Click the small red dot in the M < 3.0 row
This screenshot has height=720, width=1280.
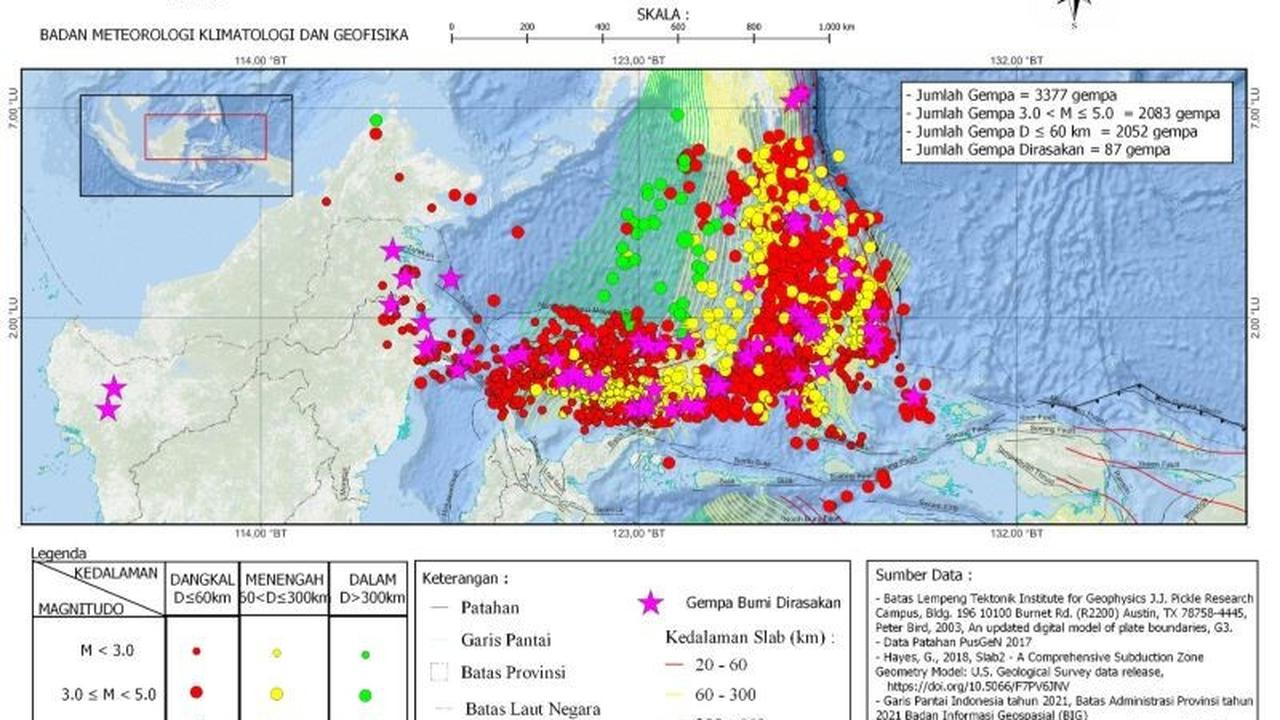pos(196,651)
